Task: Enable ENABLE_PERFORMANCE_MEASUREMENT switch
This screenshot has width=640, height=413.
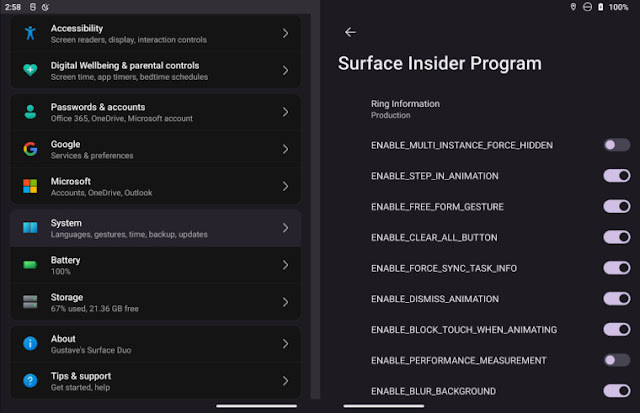Action: 617,360
